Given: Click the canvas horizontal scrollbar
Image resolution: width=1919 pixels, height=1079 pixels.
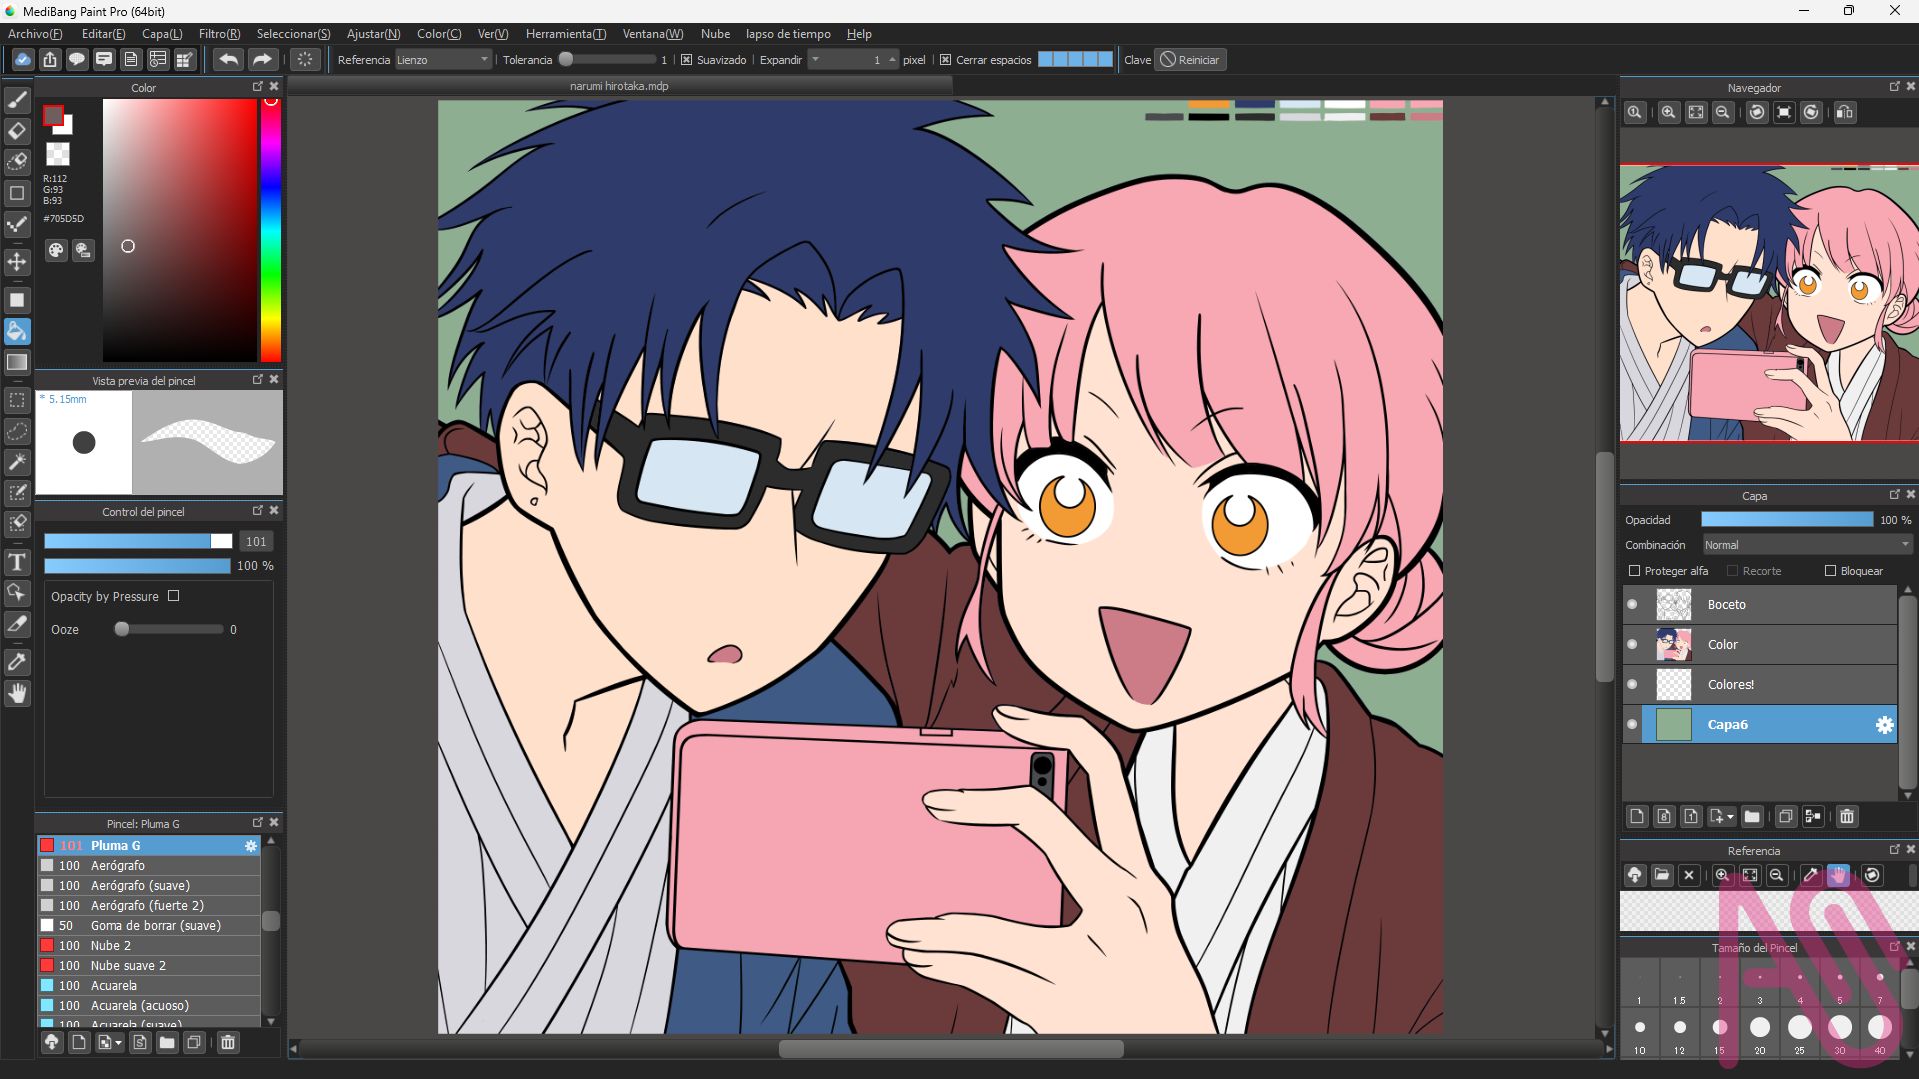Looking at the screenshot, I should coord(950,1049).
